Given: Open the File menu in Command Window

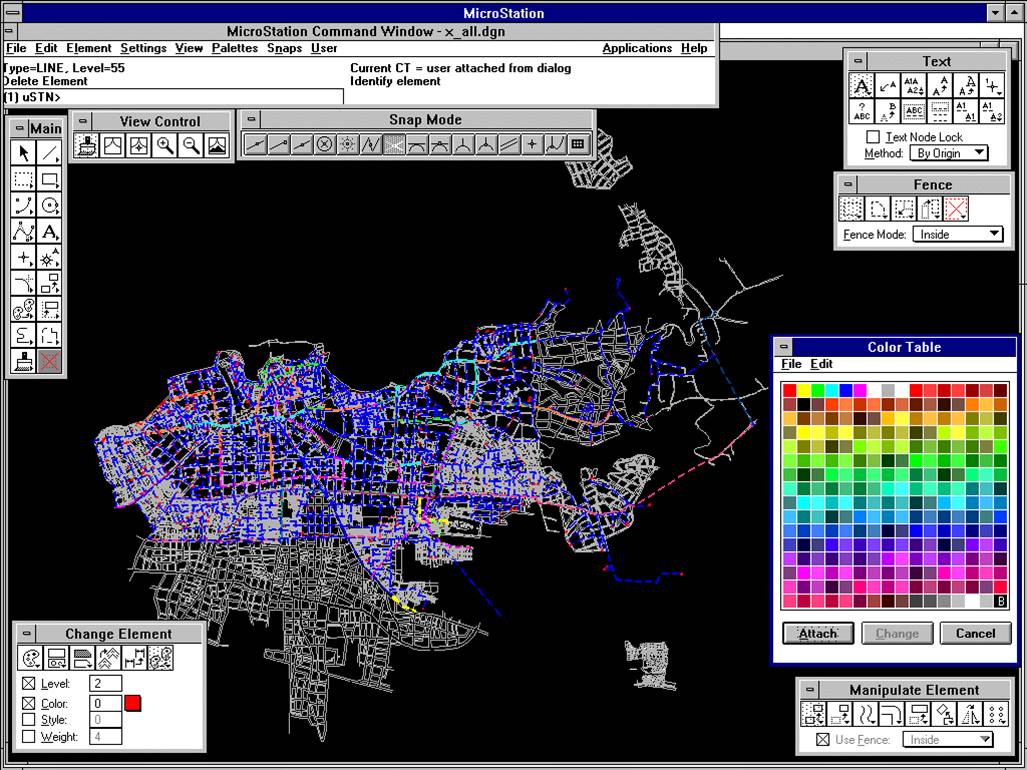Looking at the screenshot, I should click(x=16, y=48).
